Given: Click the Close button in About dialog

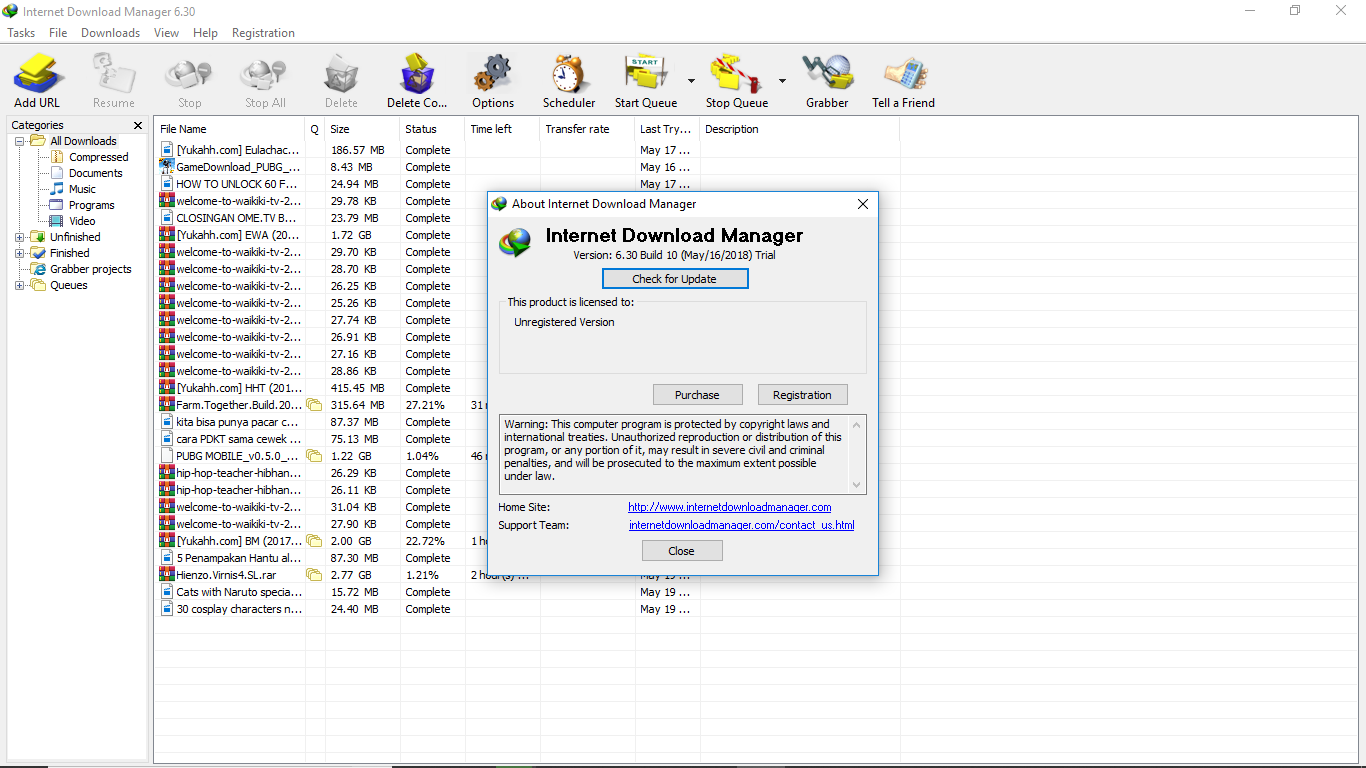Looking at the screenshot, I should [682, 551].
